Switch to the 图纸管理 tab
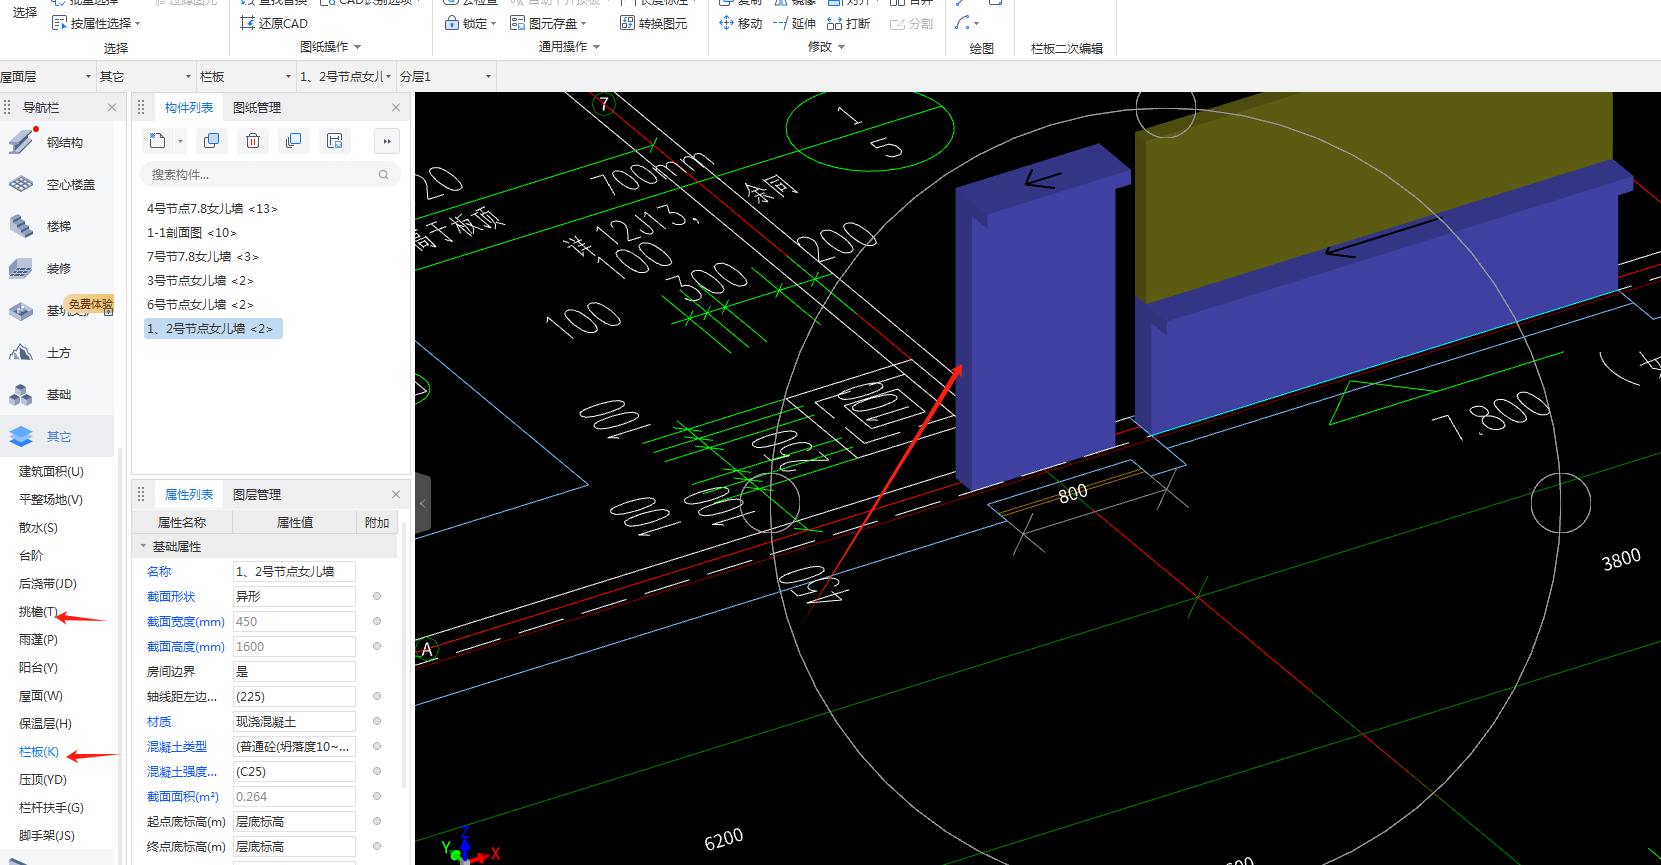Screen dimensions: 1661x865 pyautogui.click(x=257, y=107)
